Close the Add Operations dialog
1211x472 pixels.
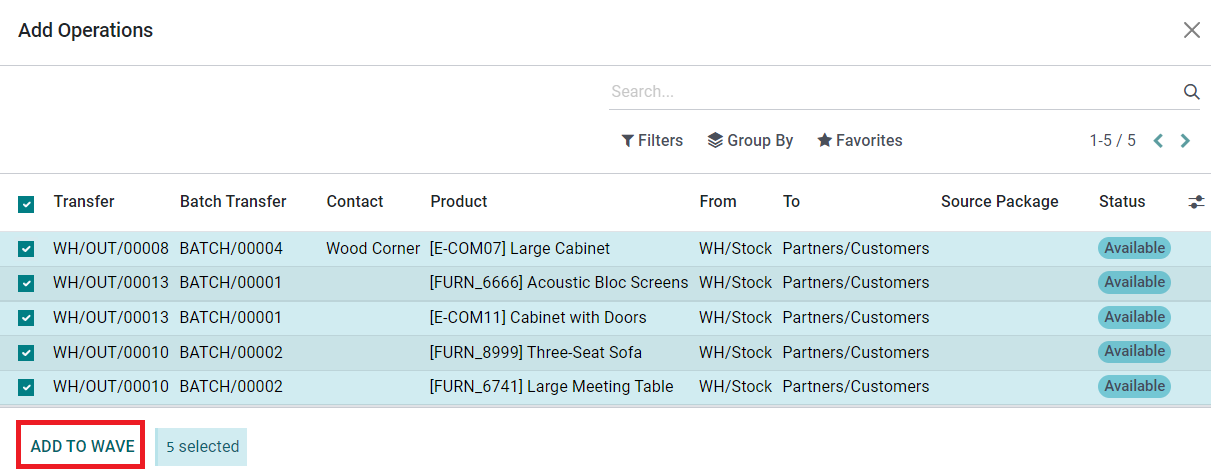point(1191,30)
